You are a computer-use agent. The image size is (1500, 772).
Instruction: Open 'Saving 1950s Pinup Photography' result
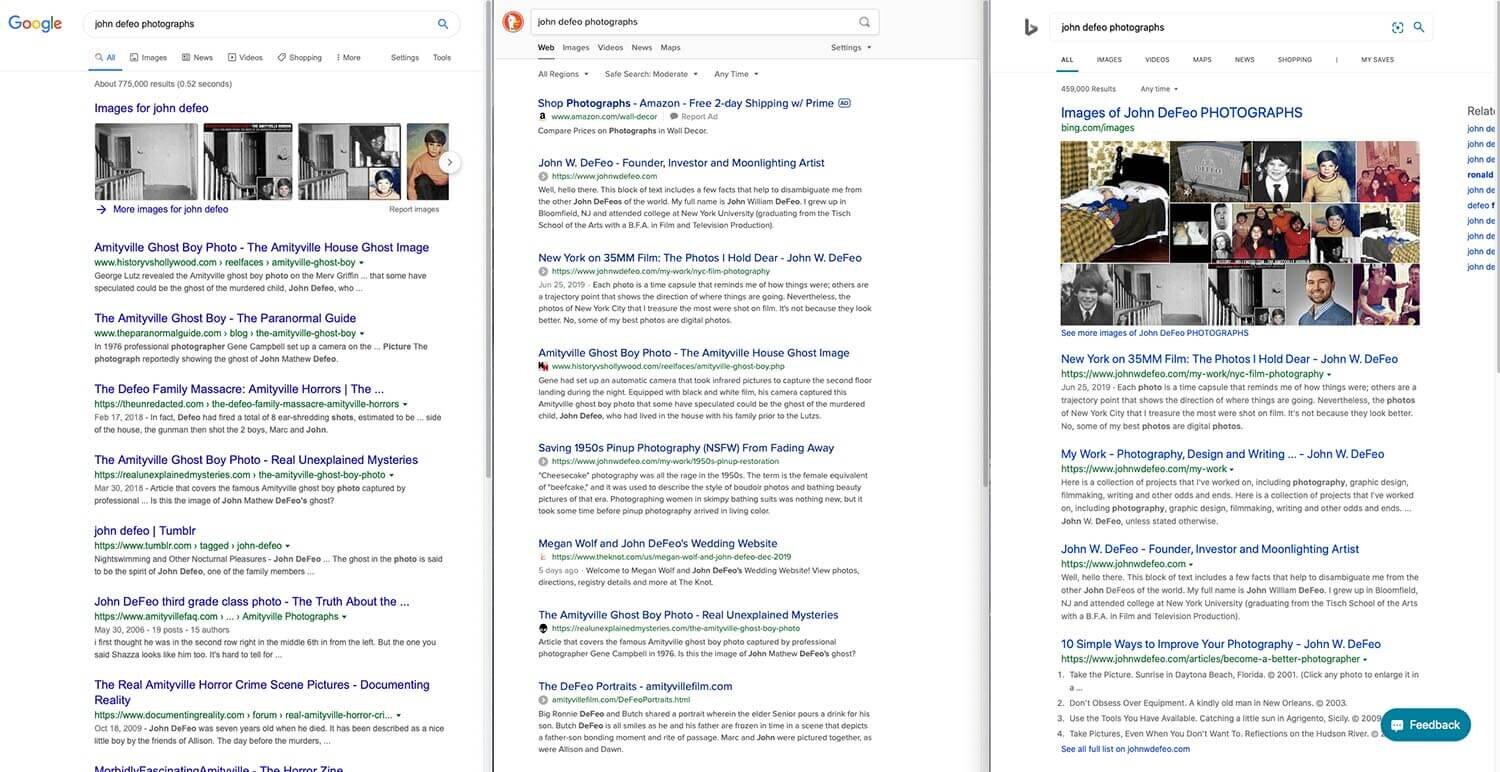(x=686, y=448)
